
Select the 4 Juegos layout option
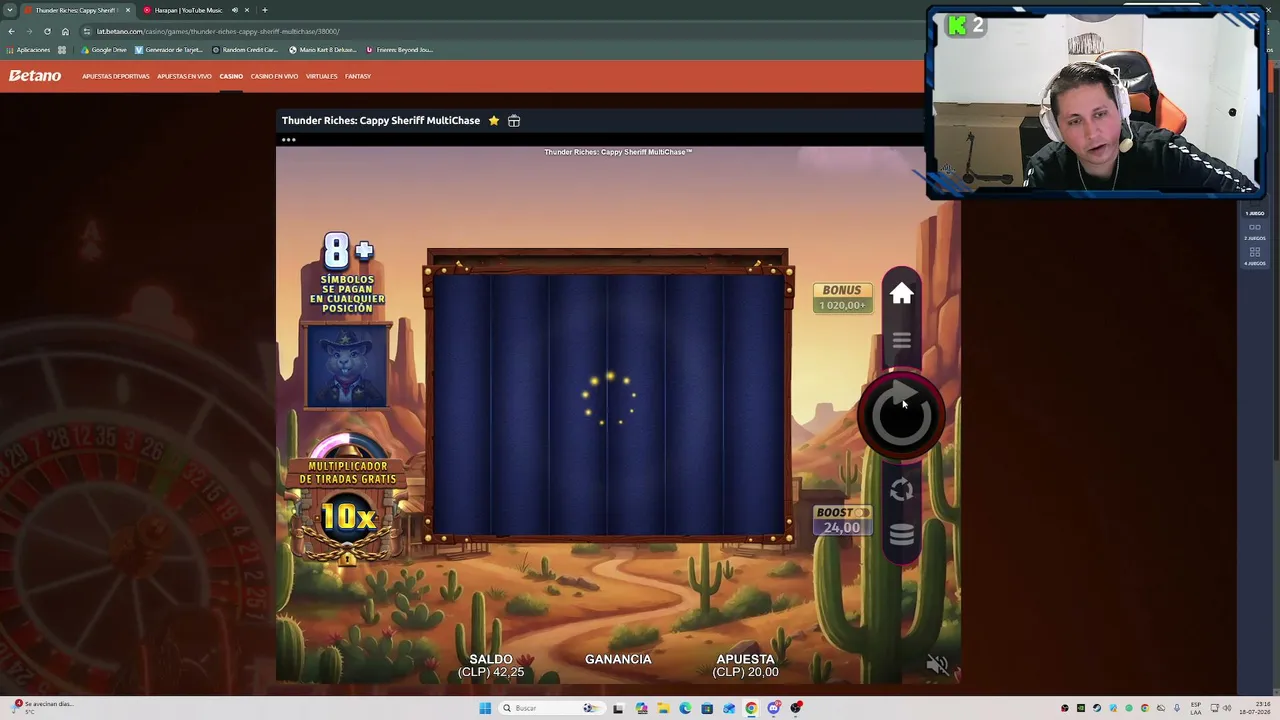1254,257
